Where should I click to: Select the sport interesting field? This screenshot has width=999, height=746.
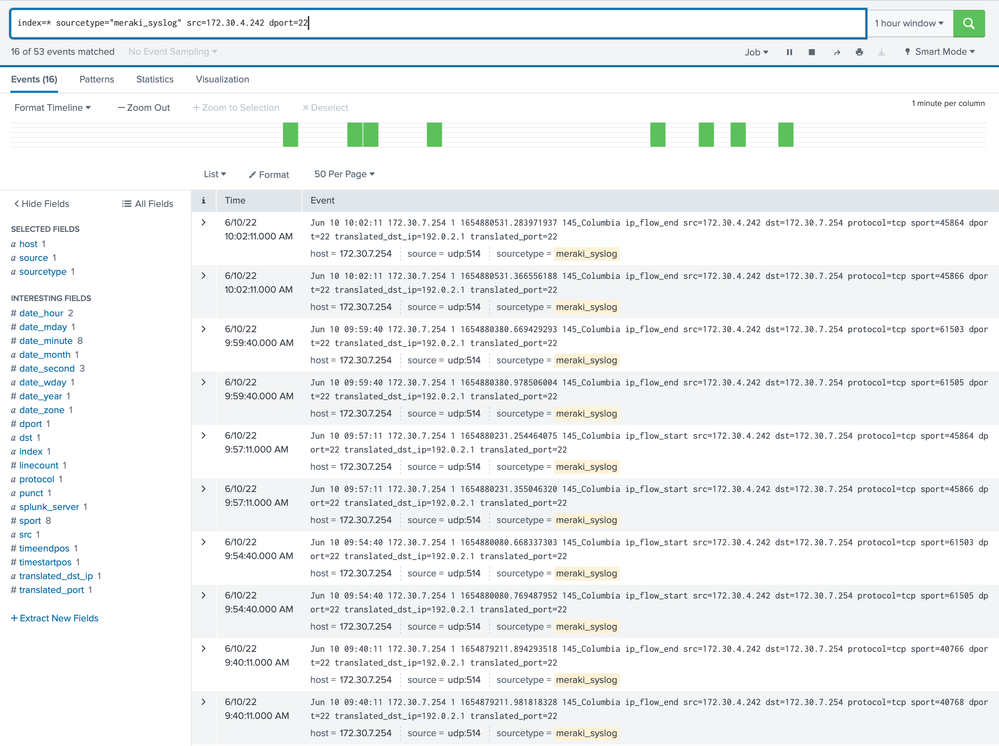[30, 521]
